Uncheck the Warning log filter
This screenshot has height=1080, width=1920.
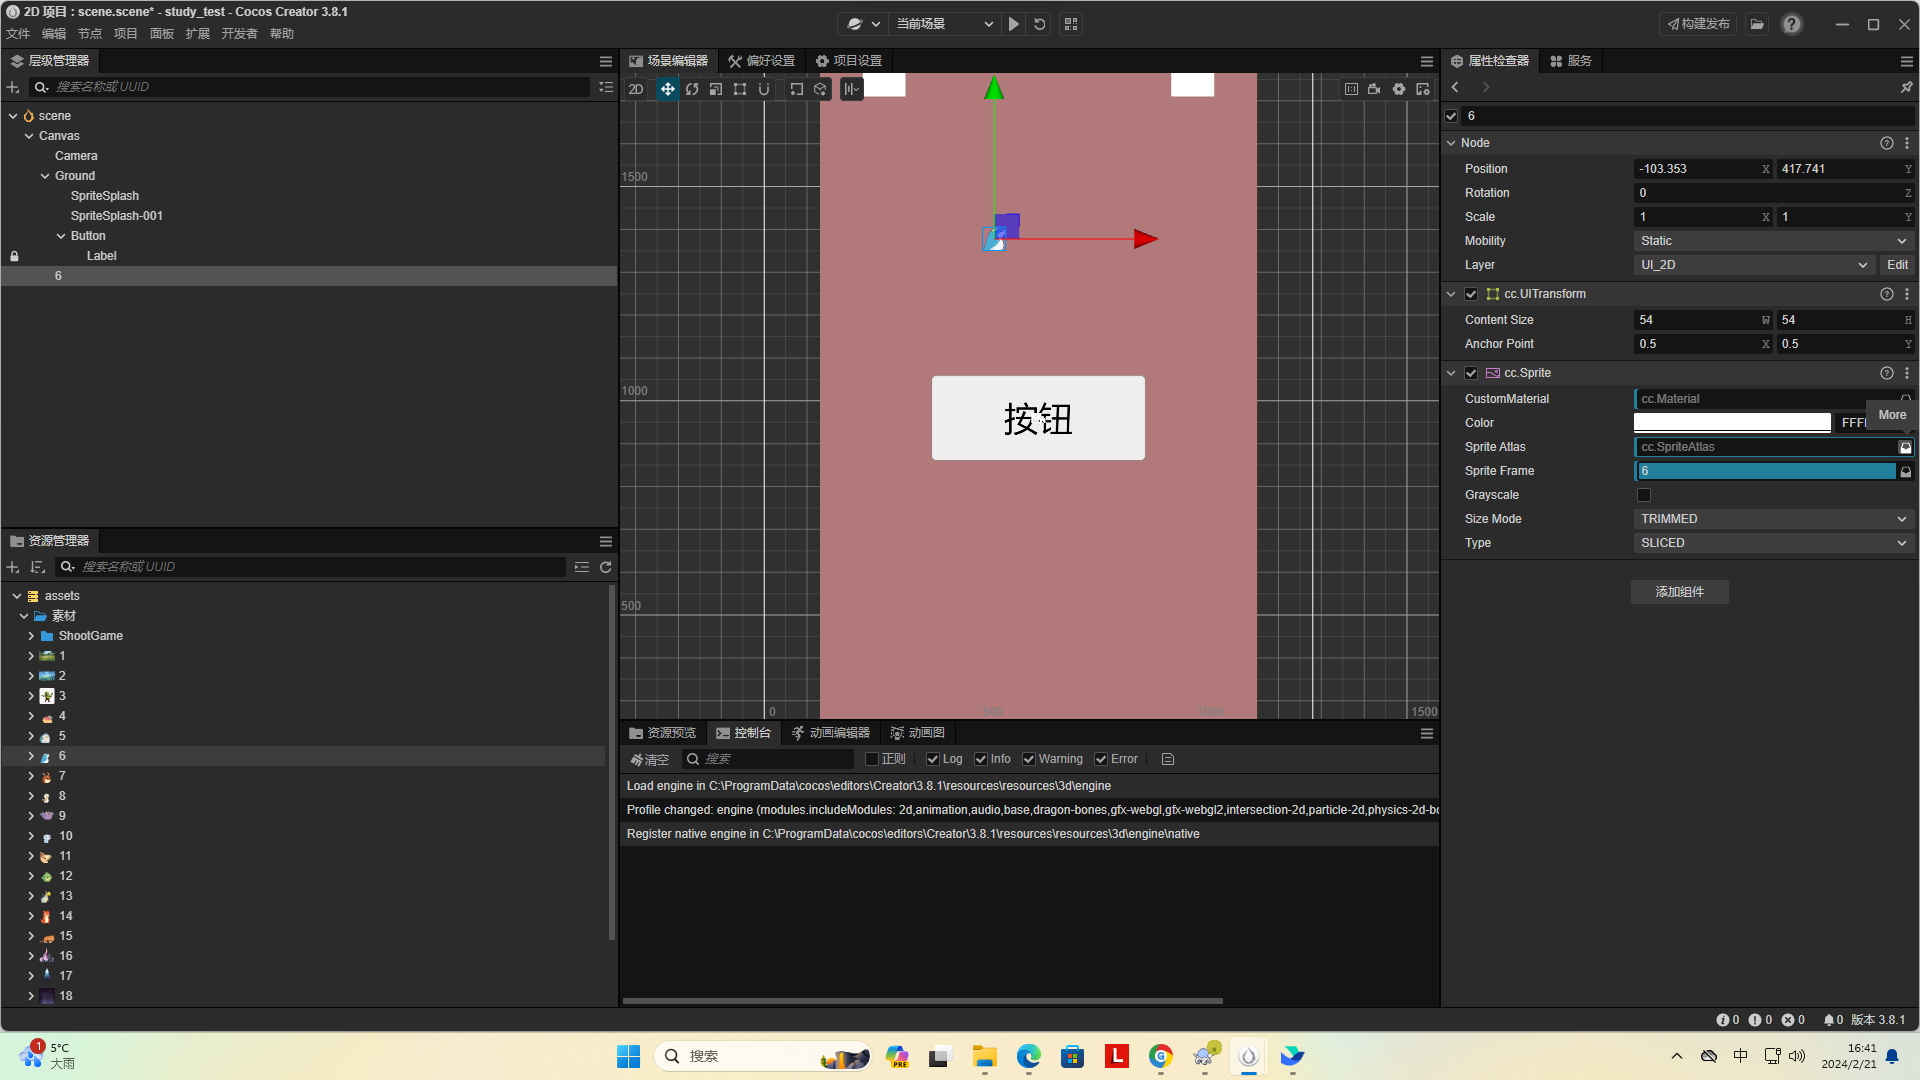coord(1029,759)
